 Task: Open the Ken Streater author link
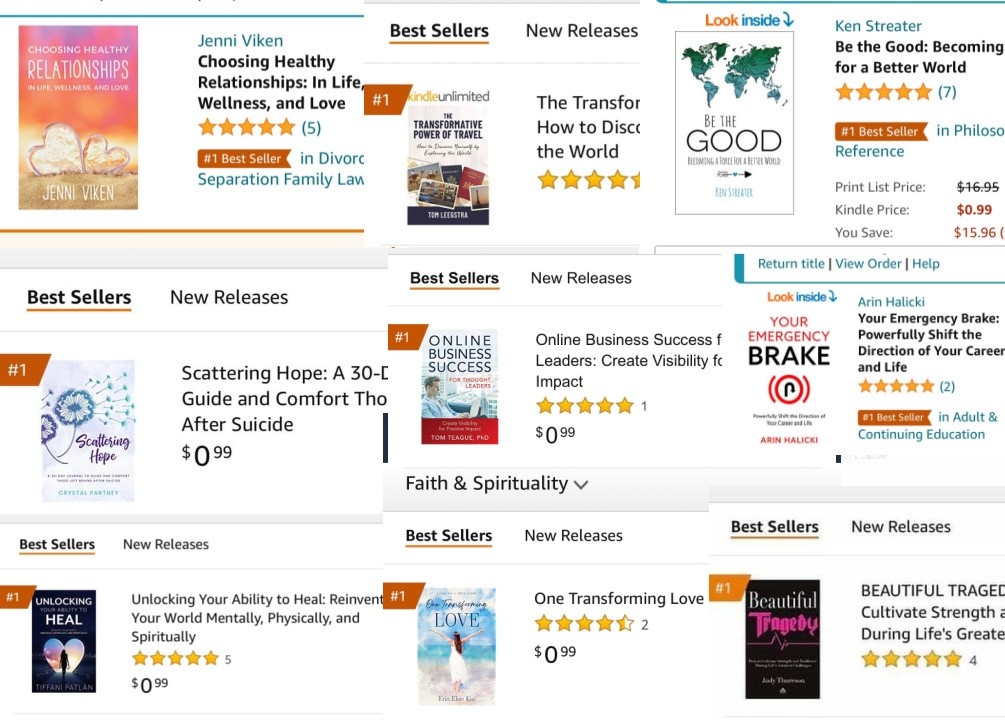point(878,26)
